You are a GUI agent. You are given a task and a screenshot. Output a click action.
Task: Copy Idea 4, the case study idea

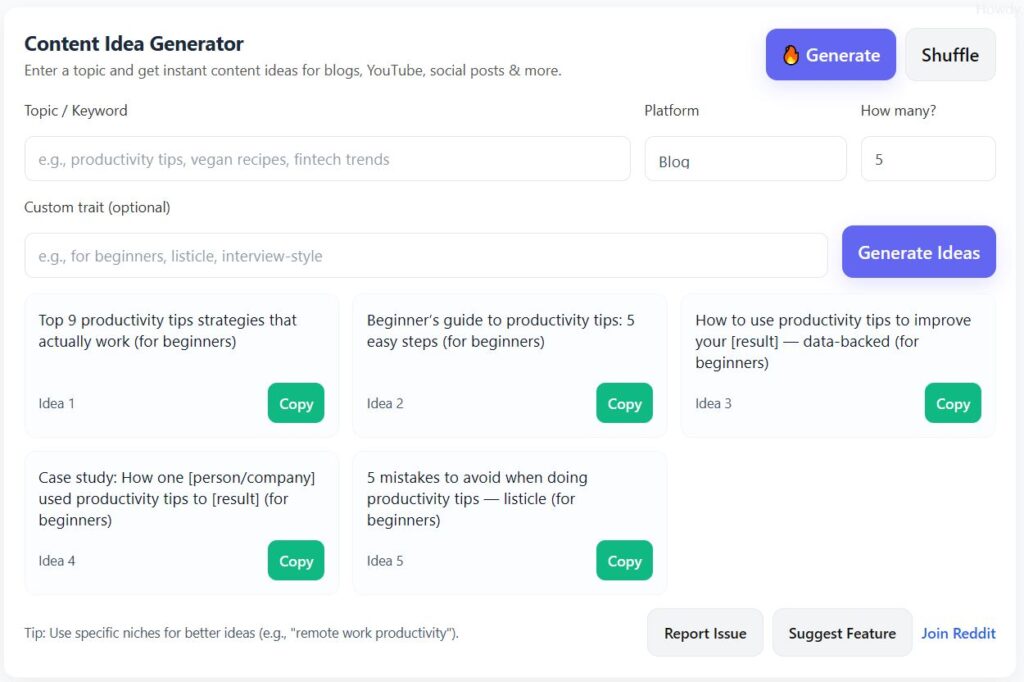click(295, 560)
